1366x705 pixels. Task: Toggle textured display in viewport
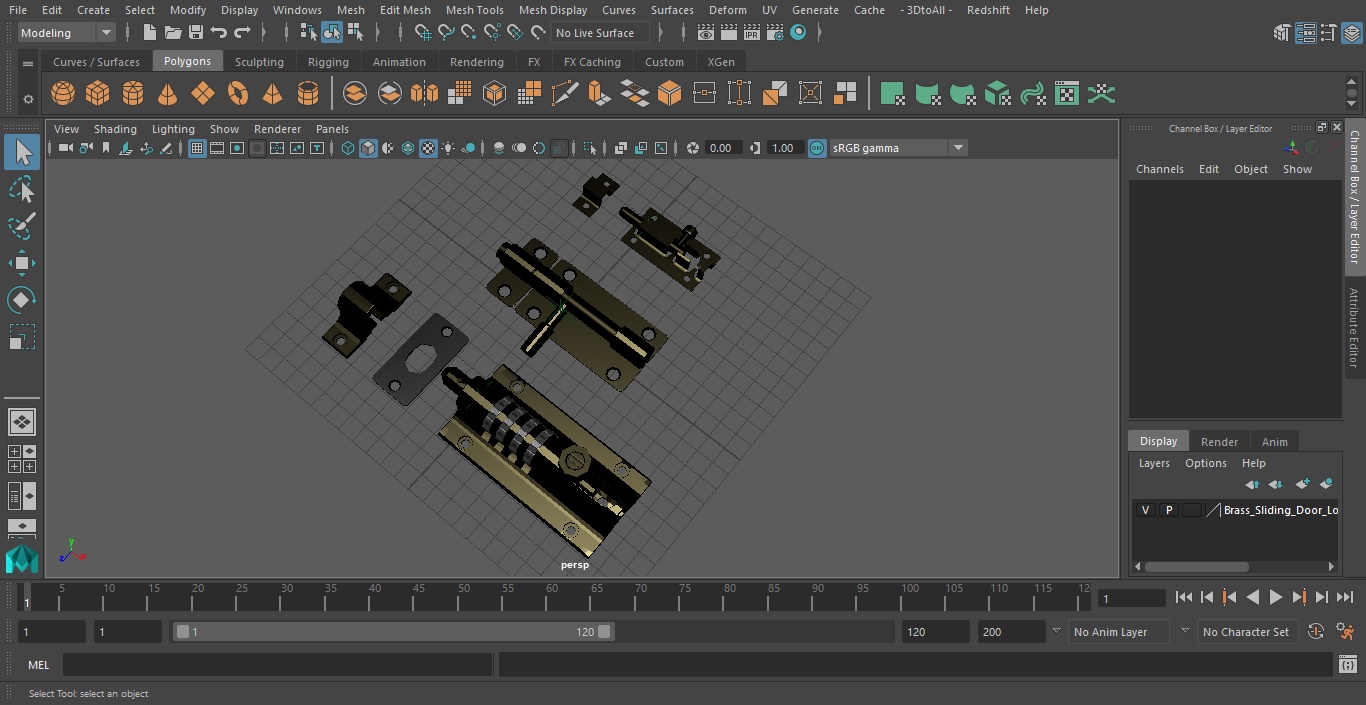point(428,148)
